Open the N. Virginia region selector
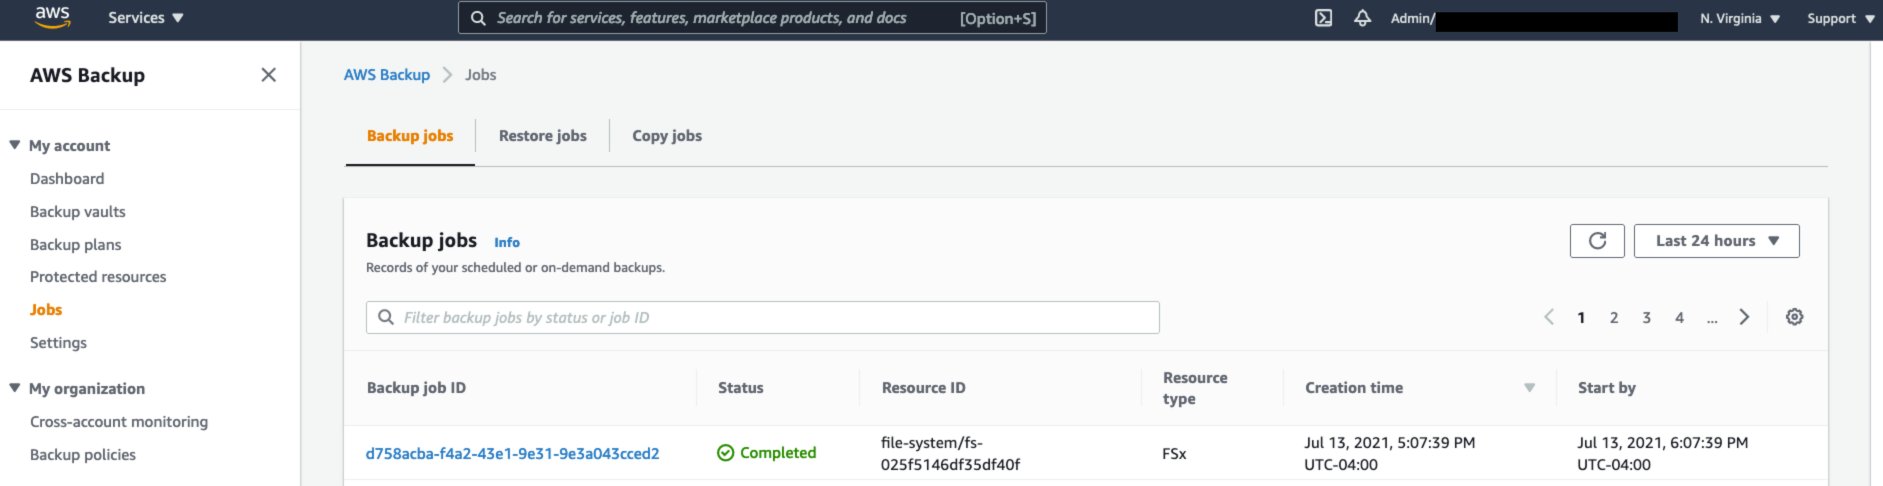1883x486 pixels. click(1740, 18)
